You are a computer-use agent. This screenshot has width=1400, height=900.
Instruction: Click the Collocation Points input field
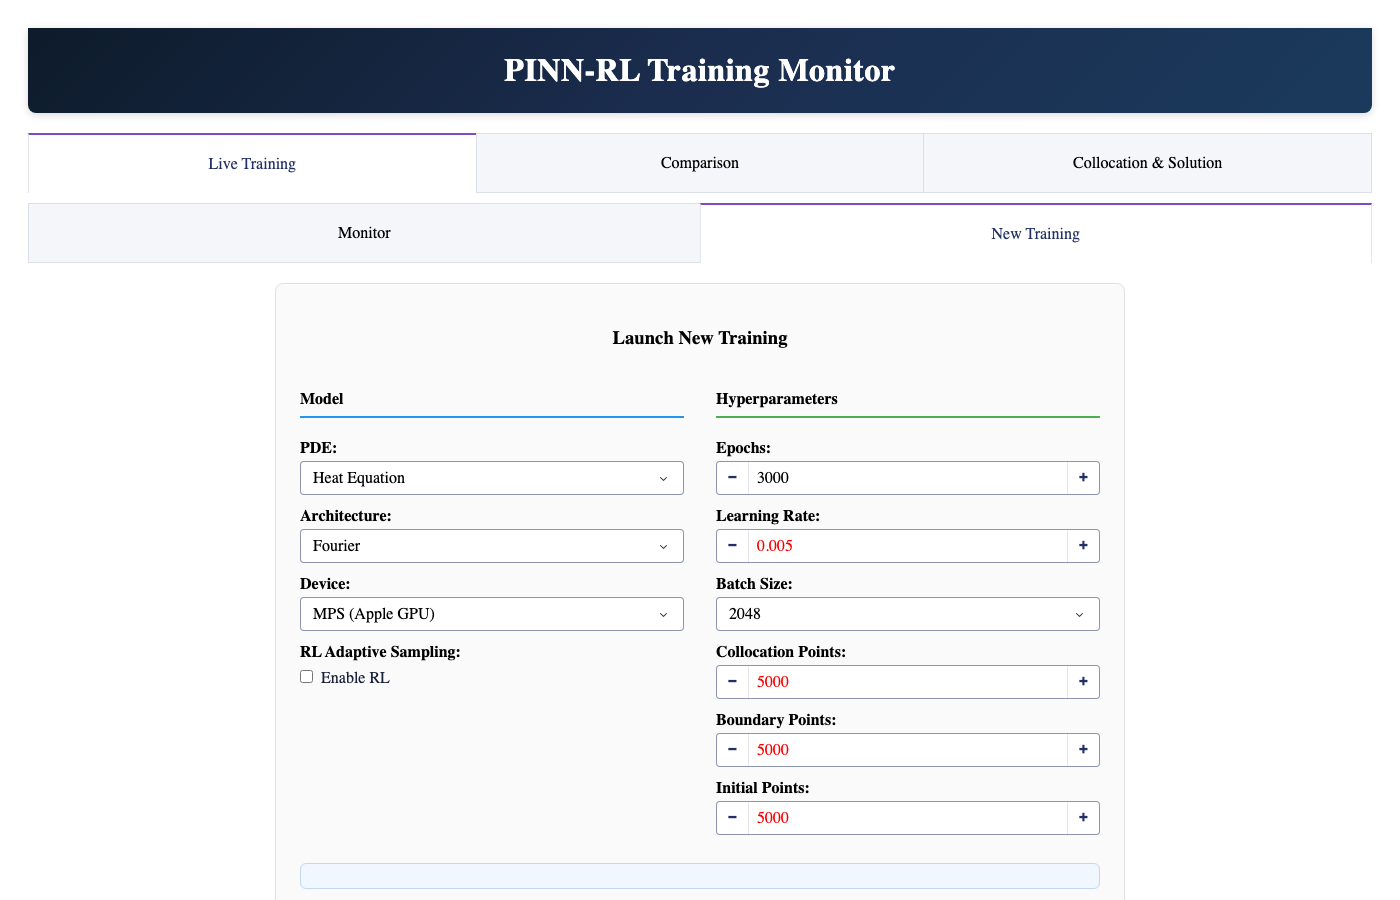908,682
